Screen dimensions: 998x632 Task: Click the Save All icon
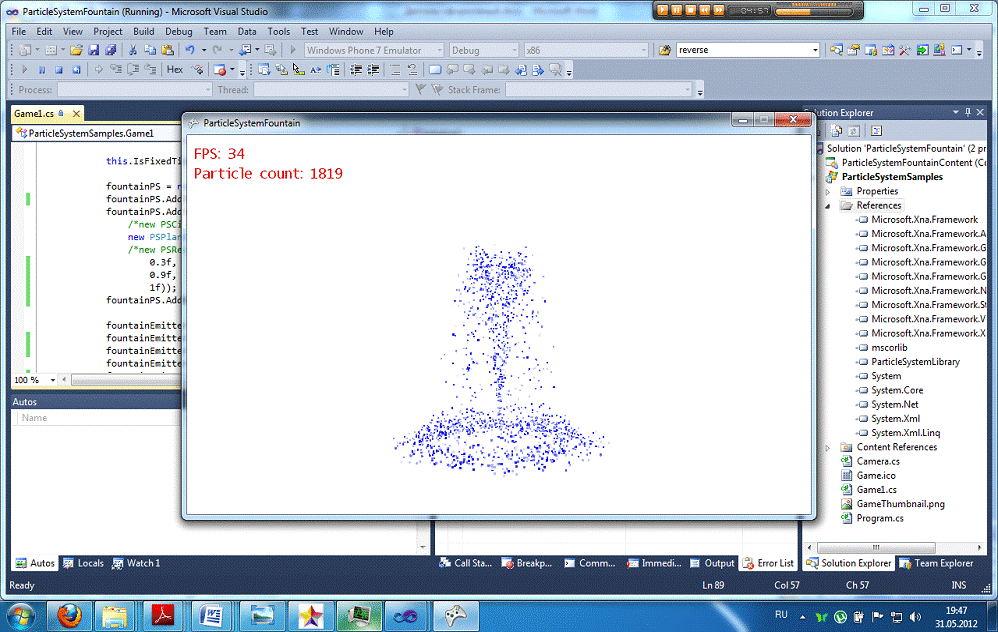tap(111, 50)
